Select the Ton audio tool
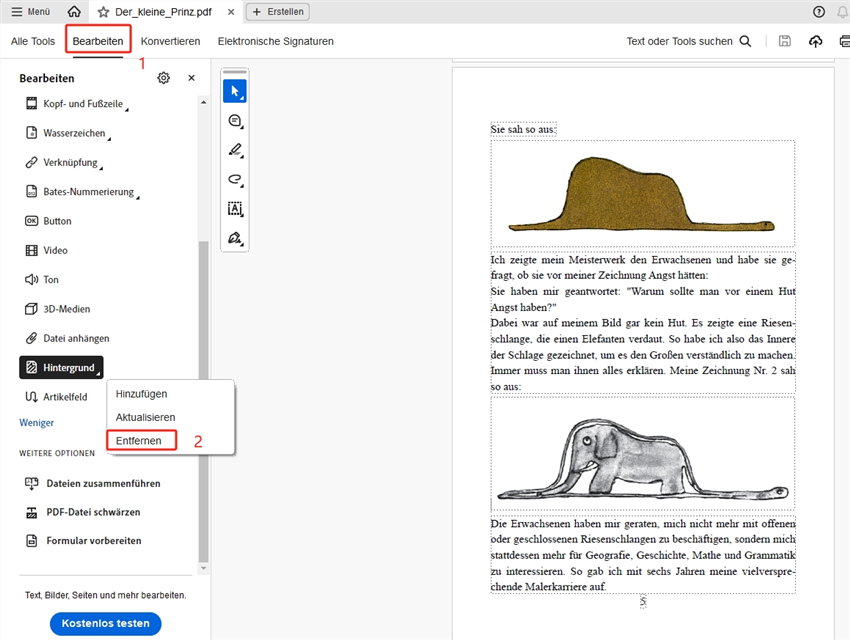Viewport: 850px width, 640px height. click(x=42, y=279)
